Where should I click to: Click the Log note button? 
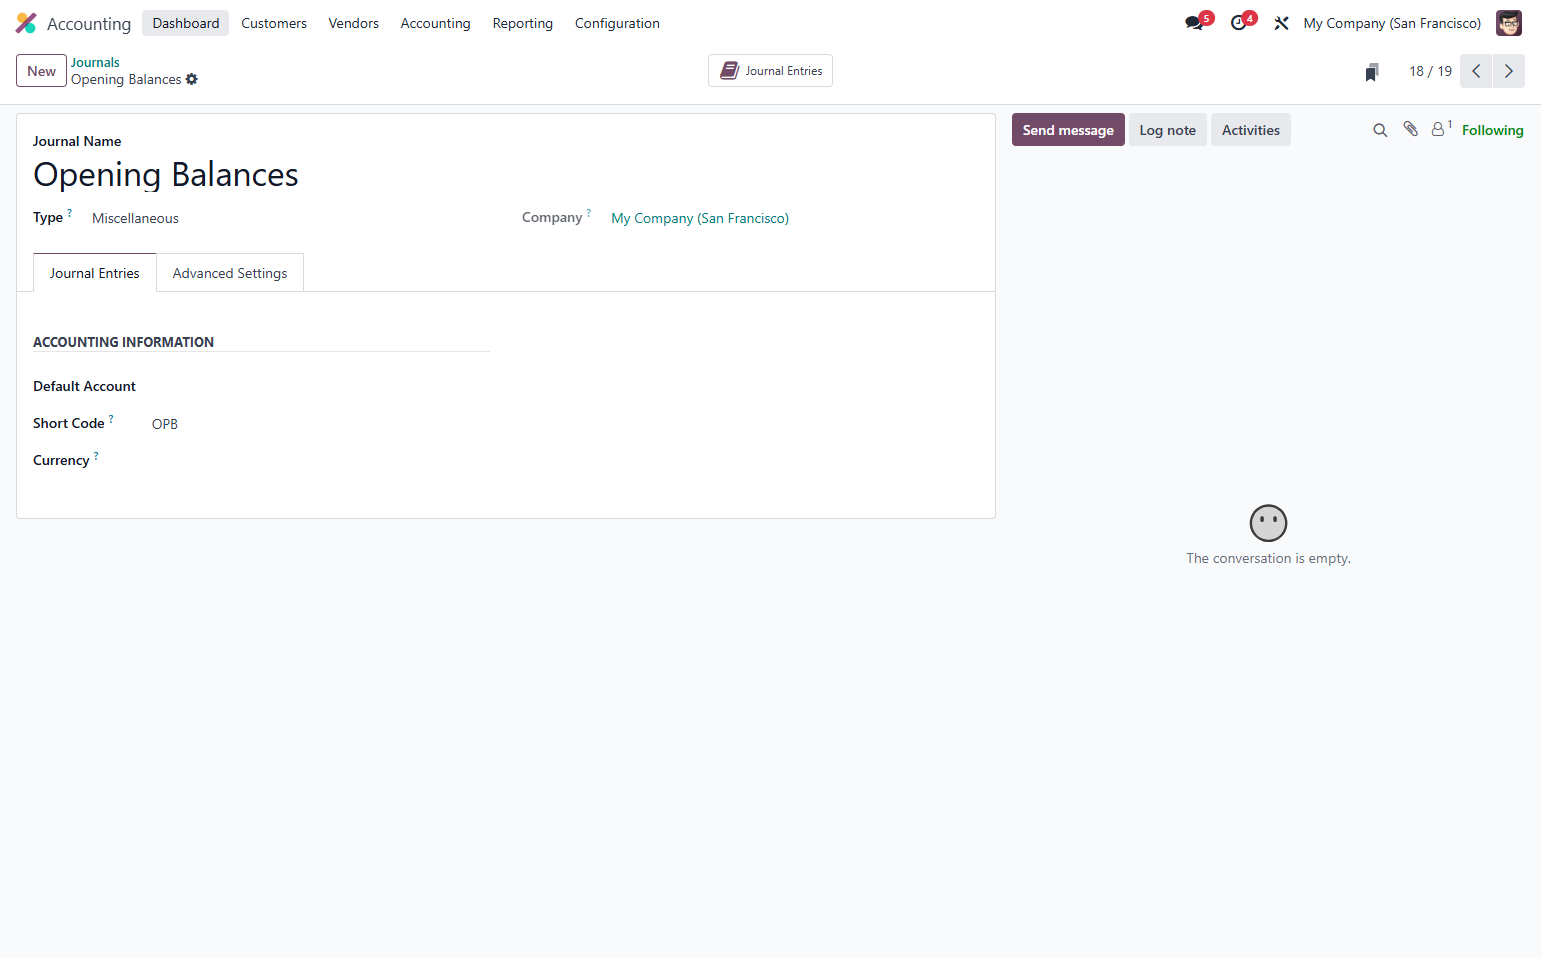1167,130
